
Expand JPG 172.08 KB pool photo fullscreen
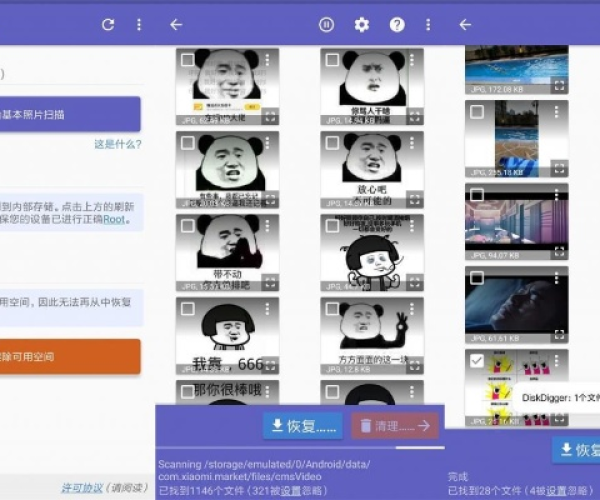[x=559, y=86]
